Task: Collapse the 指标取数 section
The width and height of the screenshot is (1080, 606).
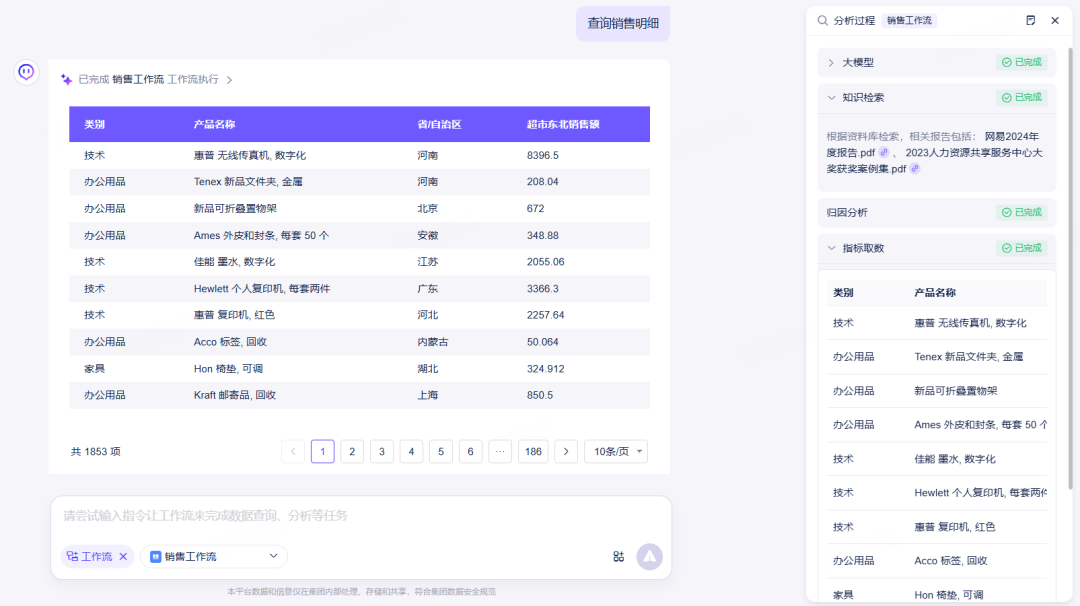Action: coord(831,248)
